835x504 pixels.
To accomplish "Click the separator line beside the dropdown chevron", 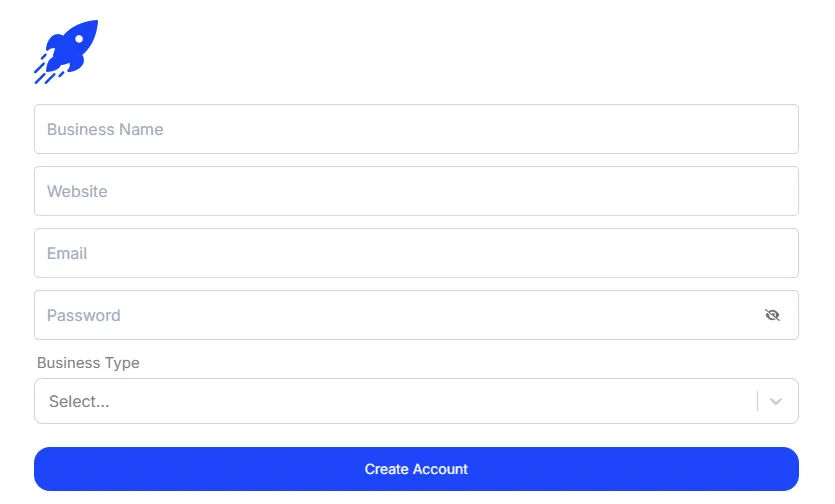I will tap(757, 401).
